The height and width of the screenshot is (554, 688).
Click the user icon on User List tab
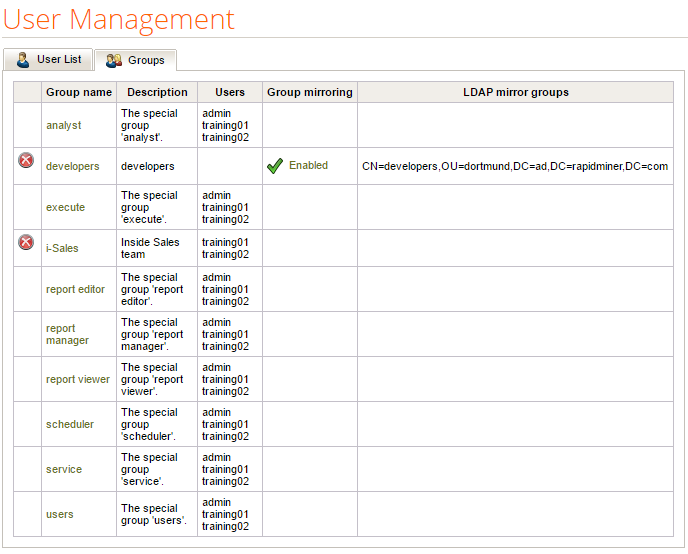point(23,60)
